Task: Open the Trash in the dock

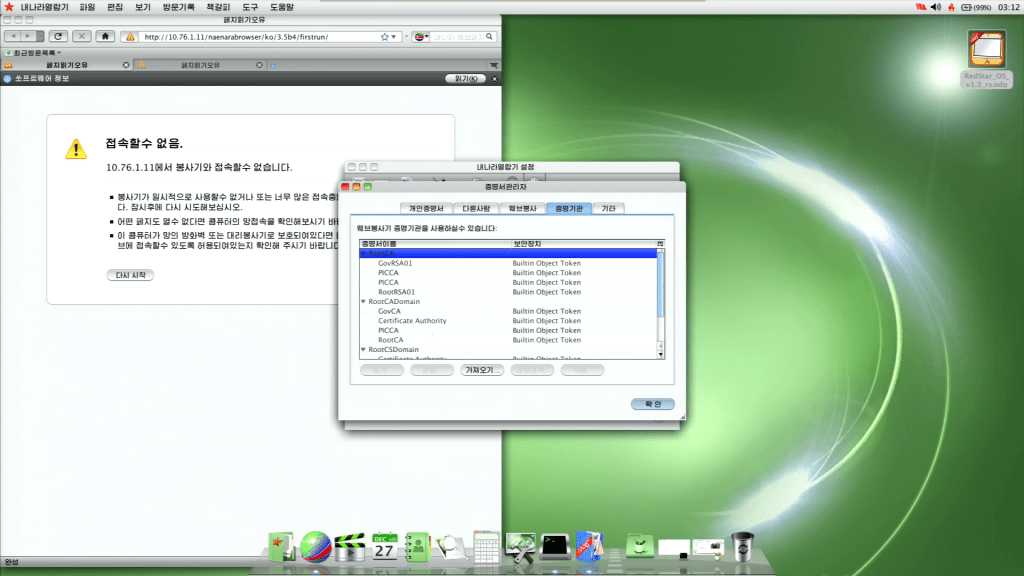Action: click(x=741, y=546)
